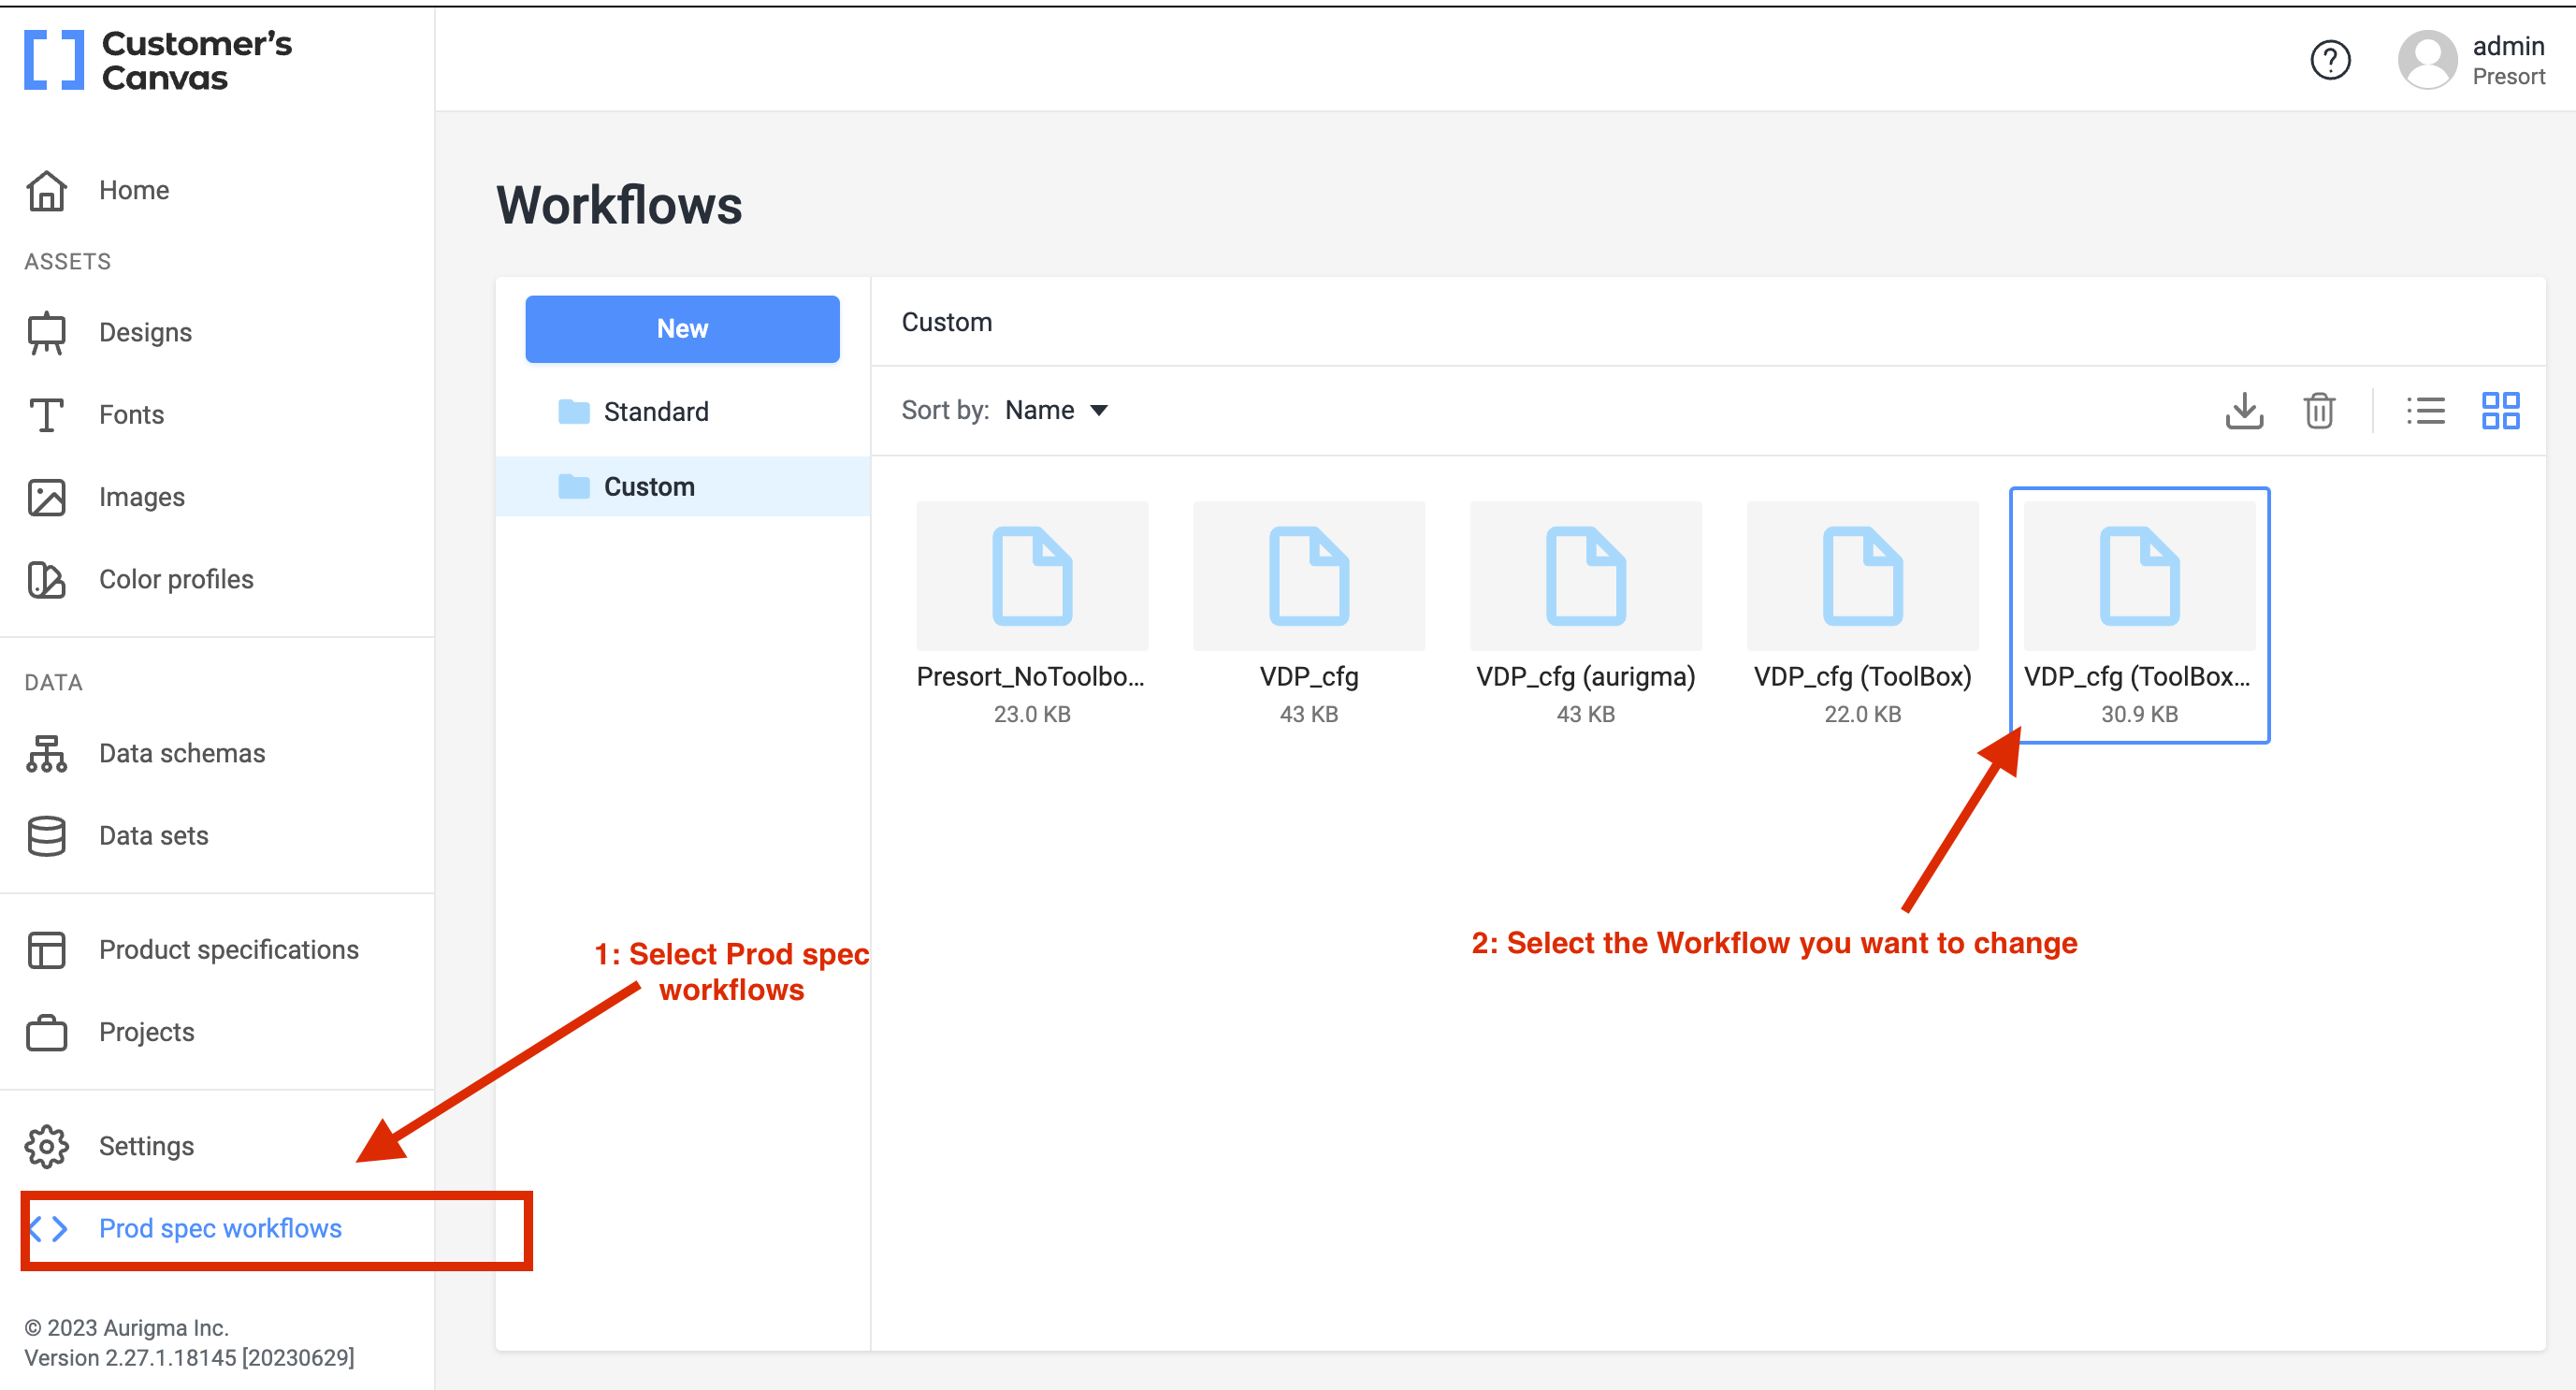Click the Customer's Canvas logo

coord(158,60)
